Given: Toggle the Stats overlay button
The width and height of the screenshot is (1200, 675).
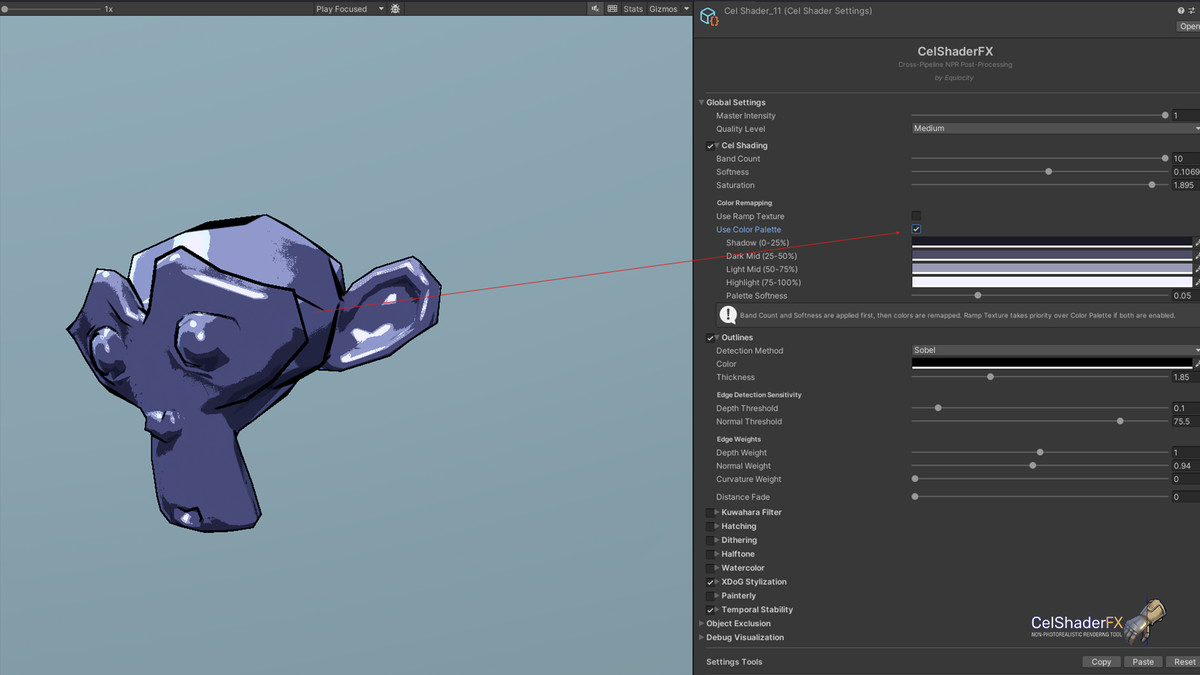Looking at the screenshot, I should [x=633, y=9].
